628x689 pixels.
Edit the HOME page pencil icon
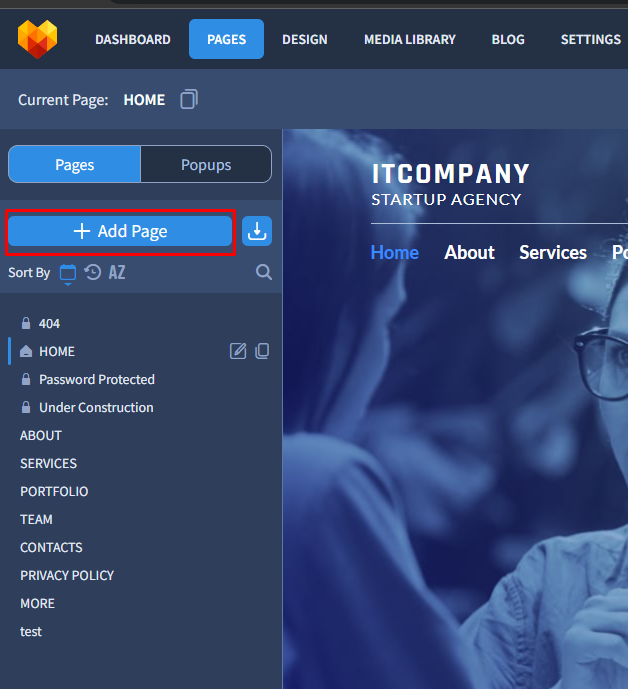click(x=238, y=351)
